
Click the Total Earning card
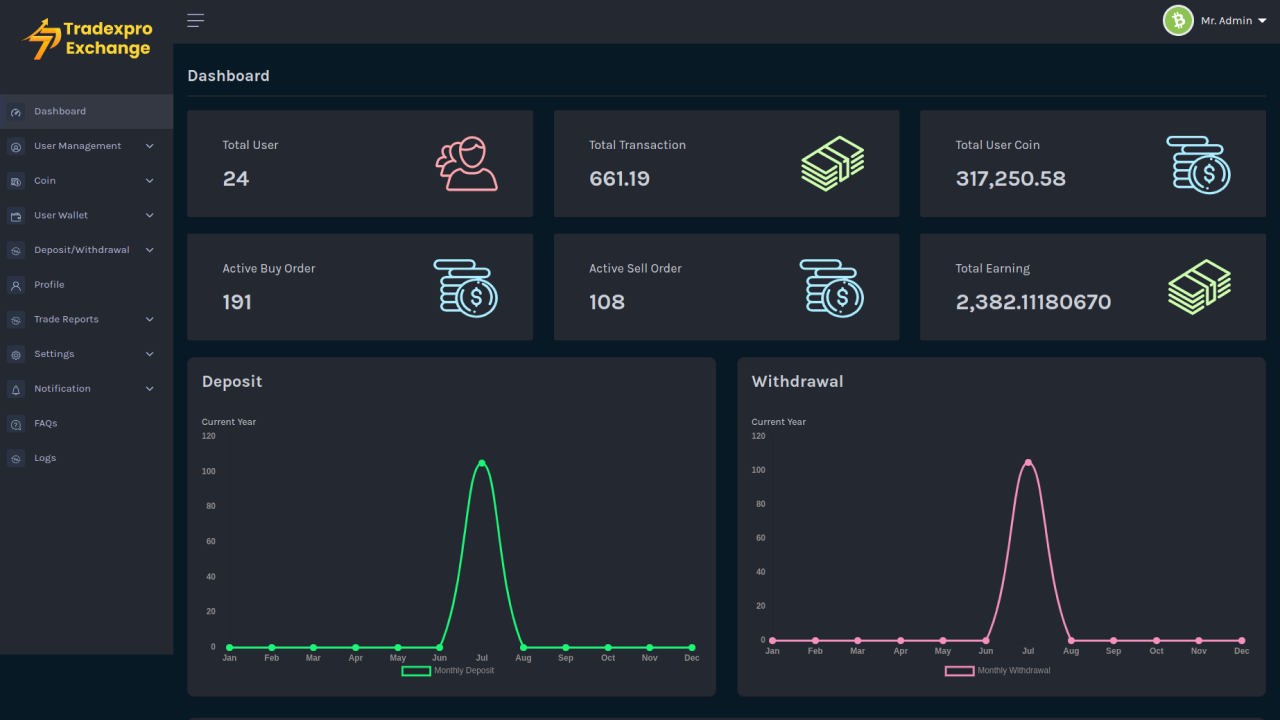1092,287
